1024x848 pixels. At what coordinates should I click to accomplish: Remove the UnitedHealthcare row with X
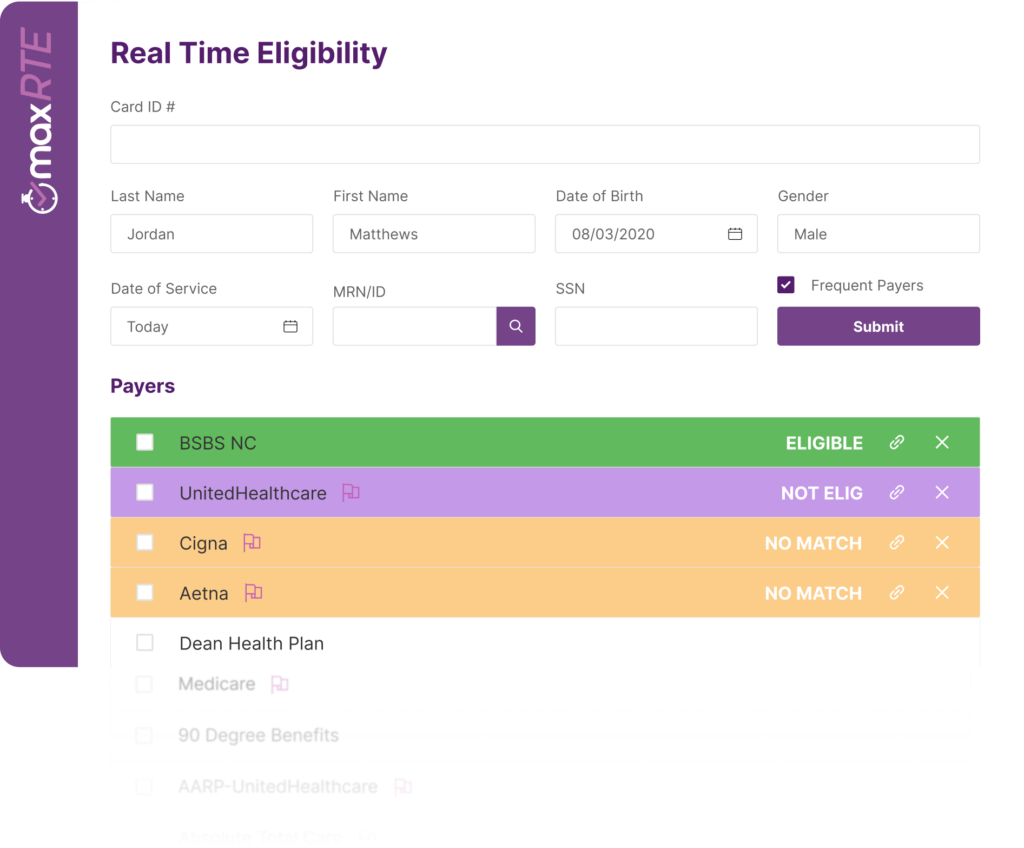(x=942, y=493)
